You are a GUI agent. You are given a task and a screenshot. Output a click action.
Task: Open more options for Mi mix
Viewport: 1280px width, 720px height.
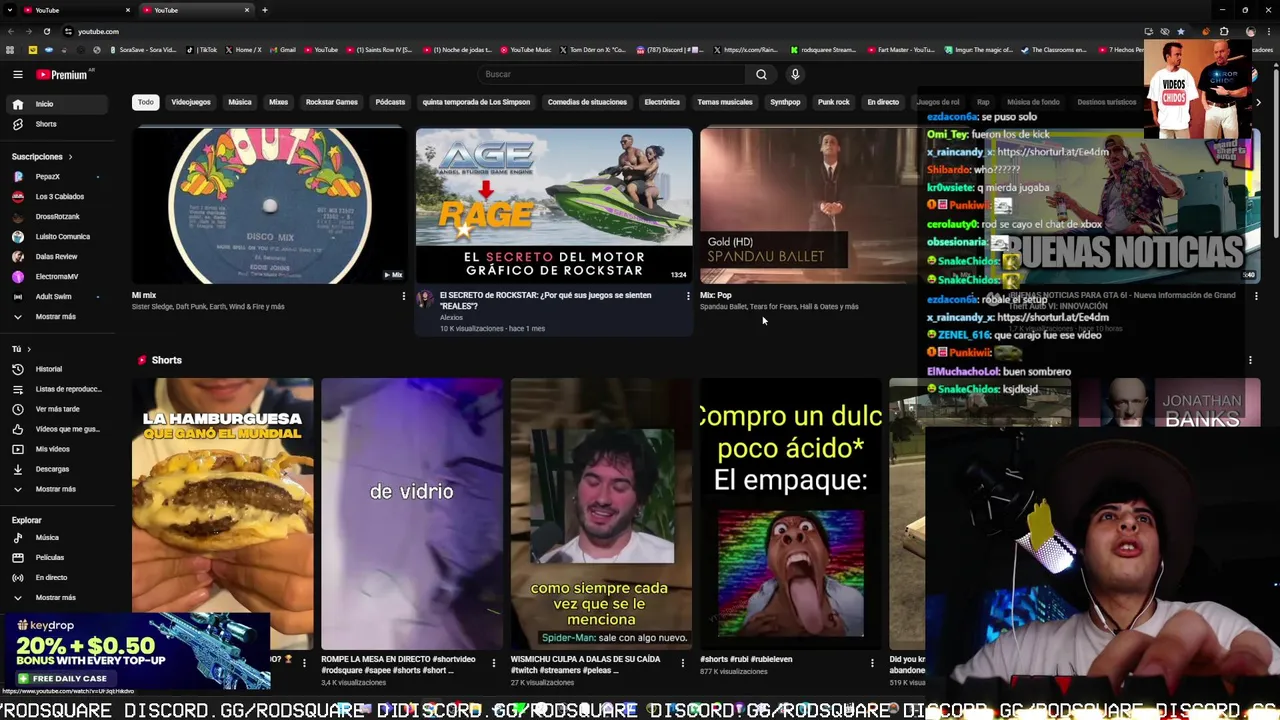(x=403, y=296)
